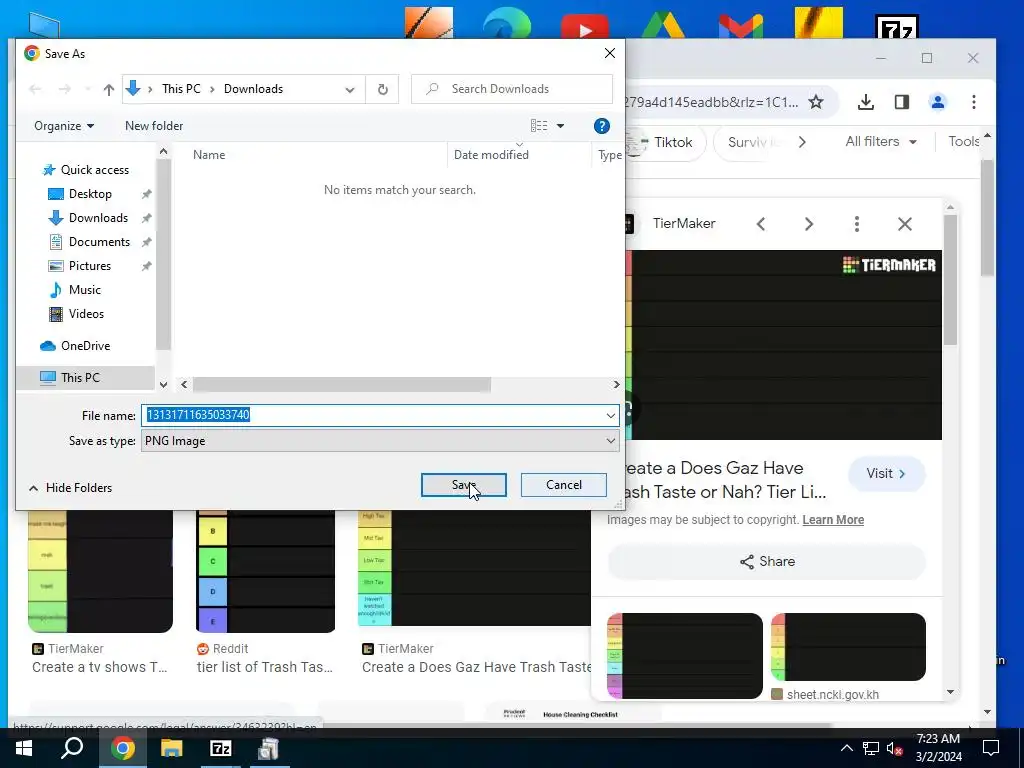1024x768 pixels.
Task: Click the muted volume tray icon
Action: coord(894,748)
